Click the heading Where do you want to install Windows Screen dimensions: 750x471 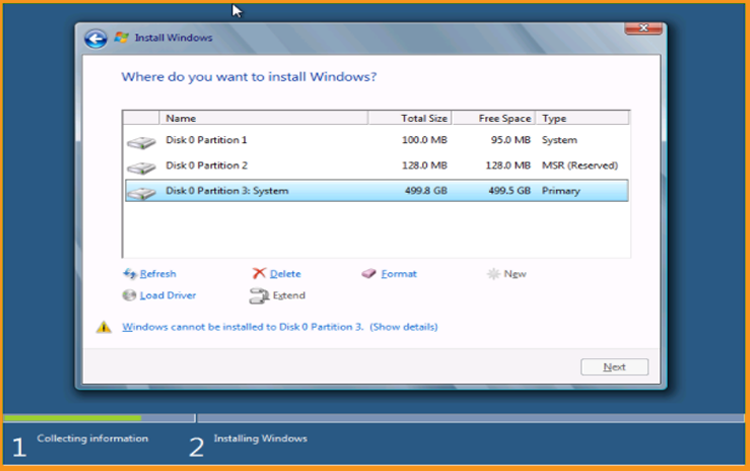(249, 77)
